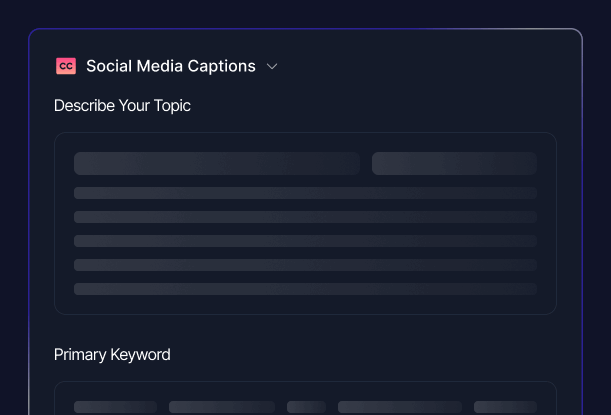Click the third thin placeholder line in topic box
This screenshot has width=611, height=415.
coord(305,241)
